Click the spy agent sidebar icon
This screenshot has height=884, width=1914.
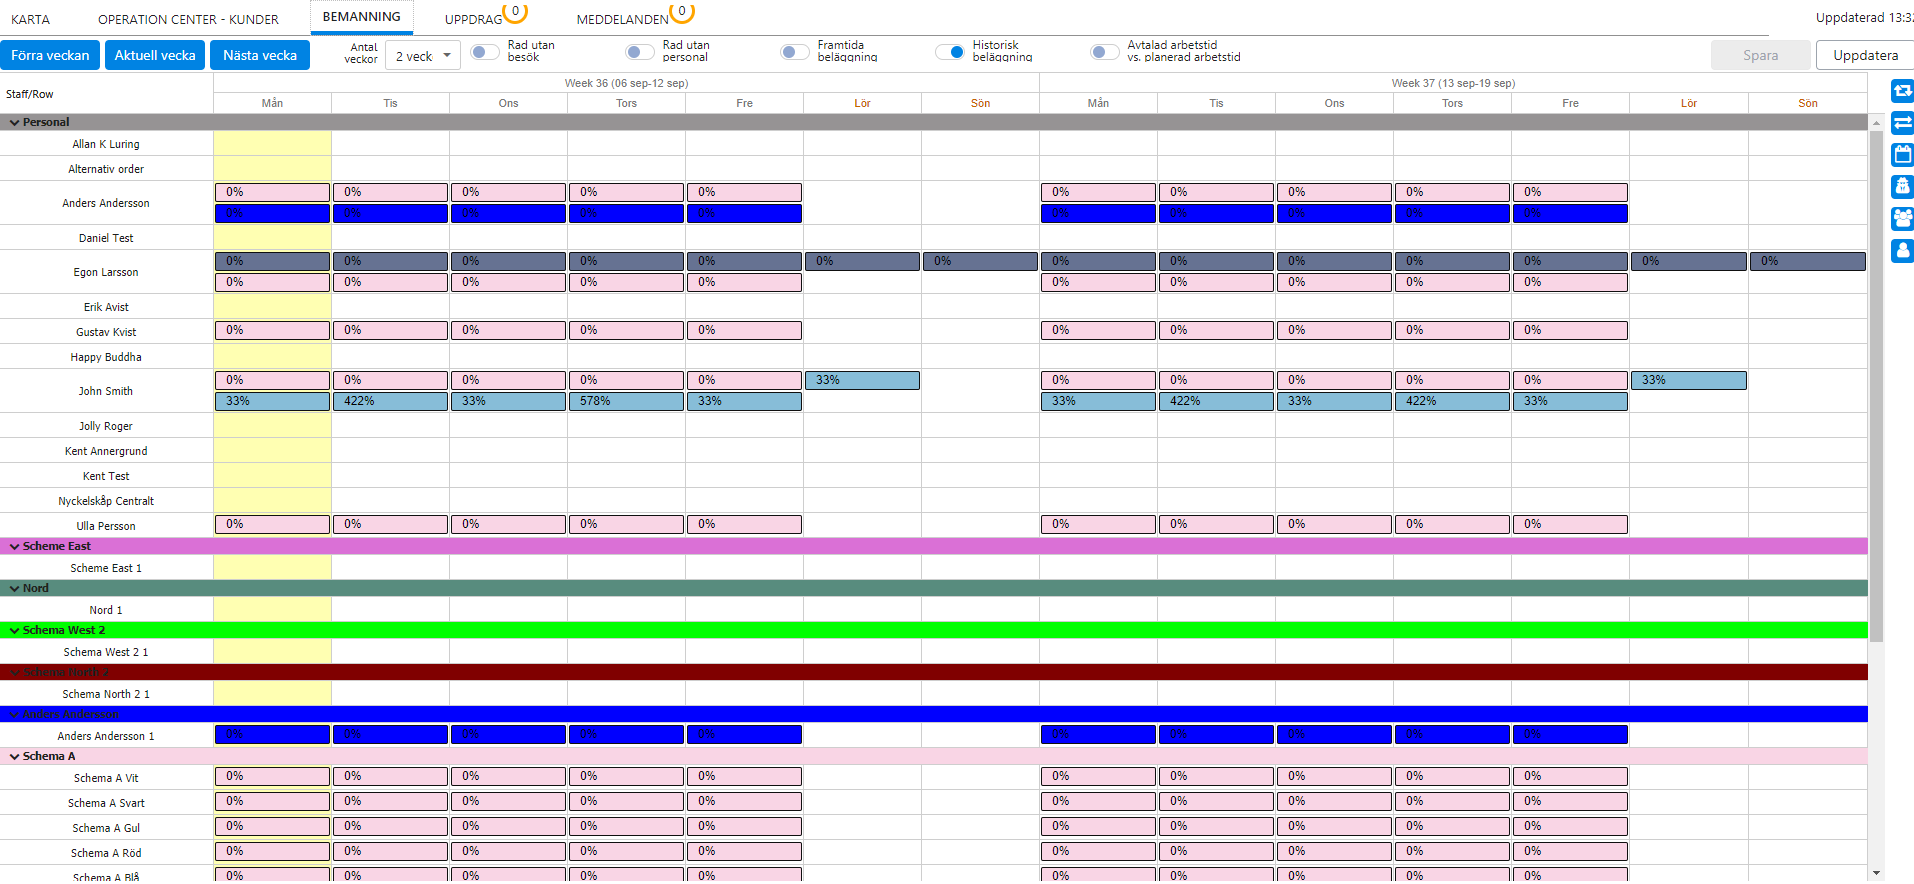click(1902, 186)
